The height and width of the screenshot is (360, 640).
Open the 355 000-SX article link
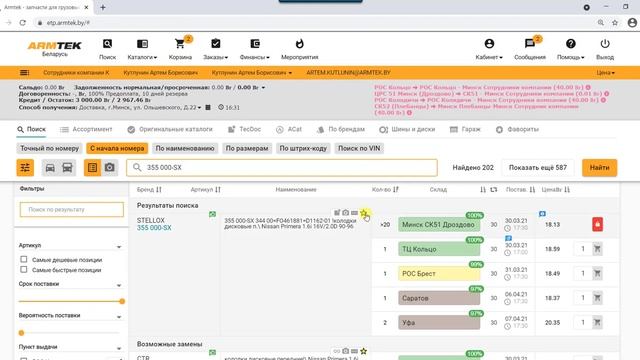tap(154, 228)
